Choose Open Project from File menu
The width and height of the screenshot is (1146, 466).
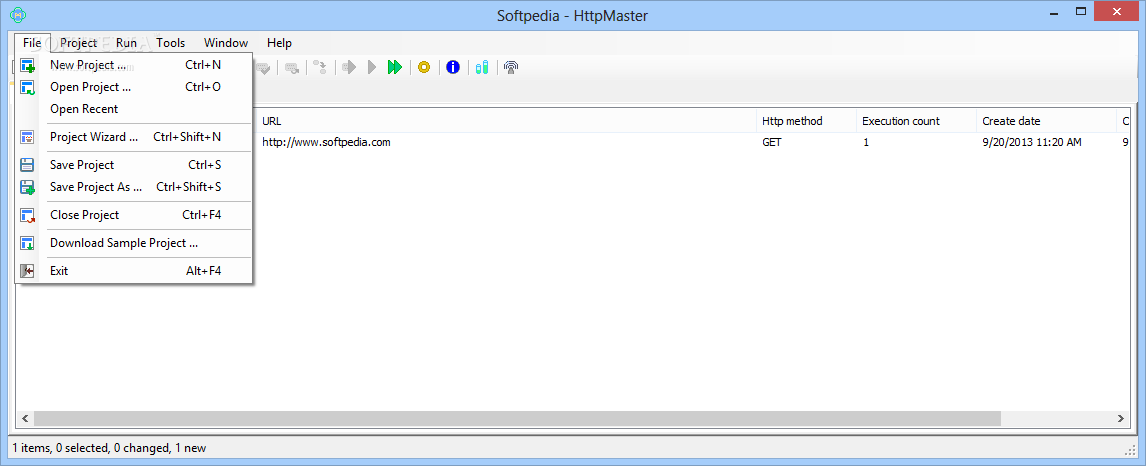pyautogui.click(x=135, y=87)
